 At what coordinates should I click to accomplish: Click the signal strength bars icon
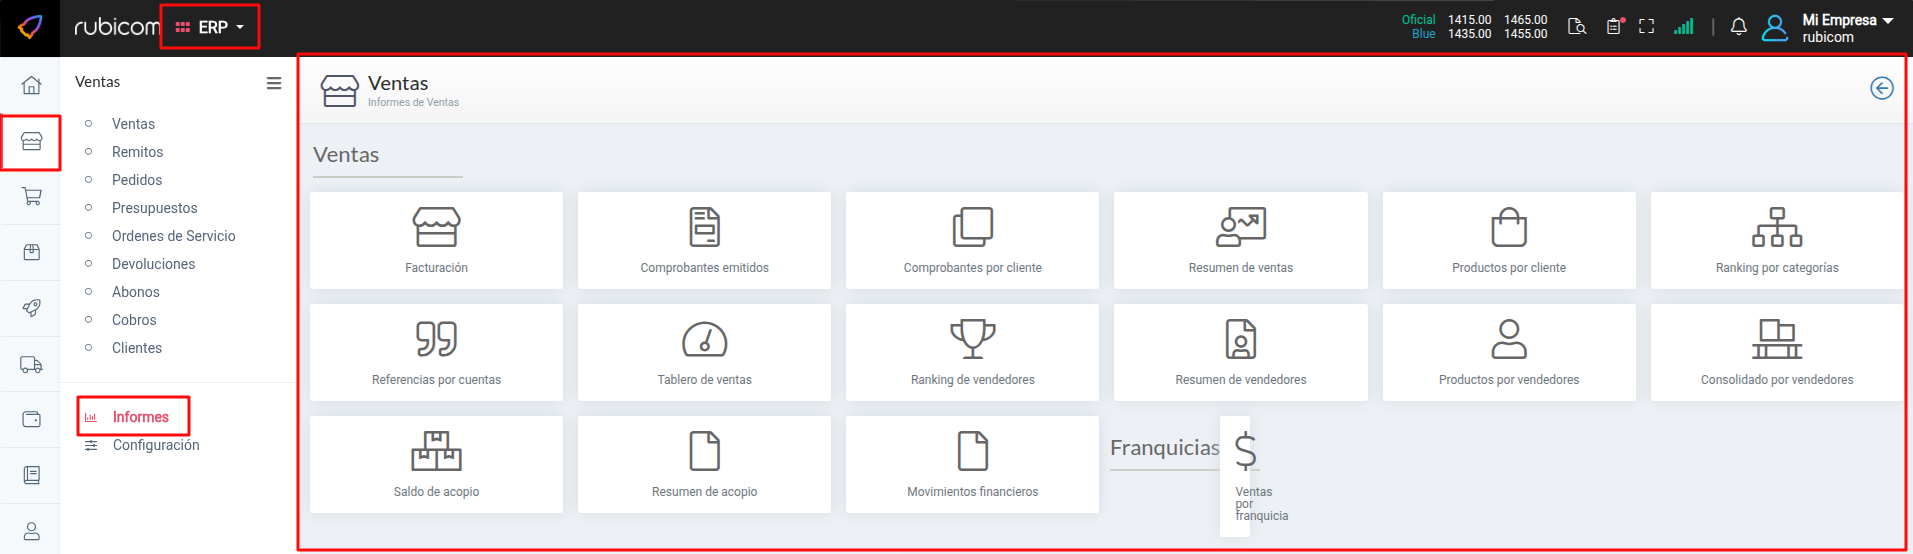pyautogui.click(x=1684, y=27)
